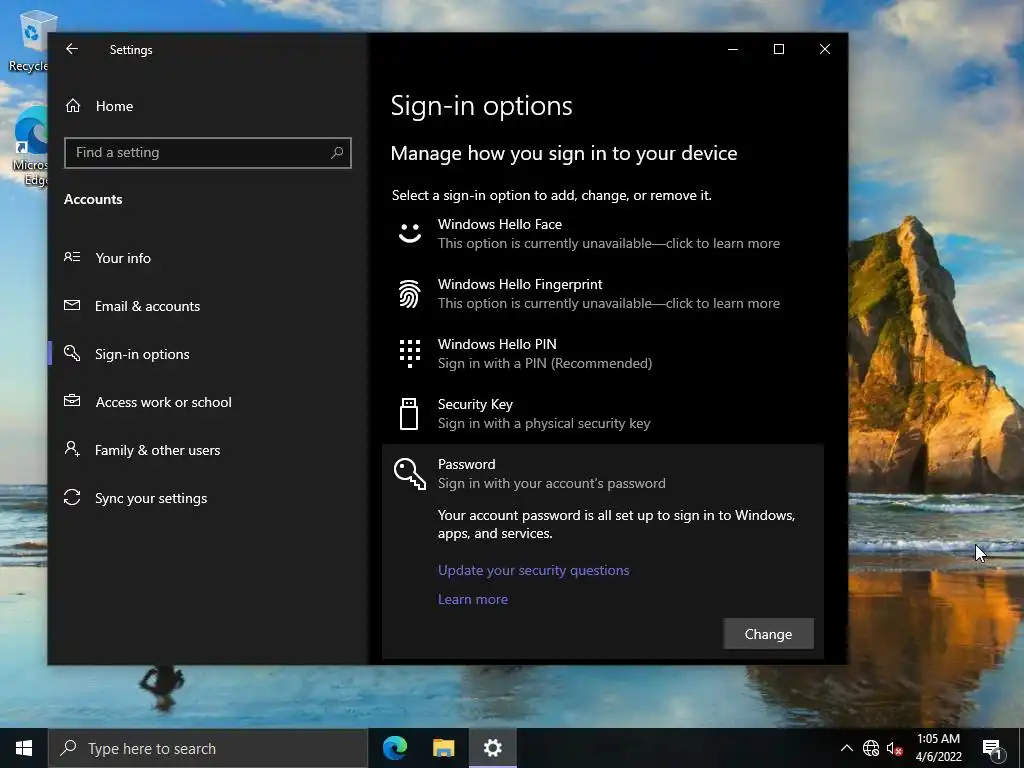This screenshot has width=1024, height=768.
Task: Click the magnifier icon in Find a setting
Action: (x=337, y=153)
